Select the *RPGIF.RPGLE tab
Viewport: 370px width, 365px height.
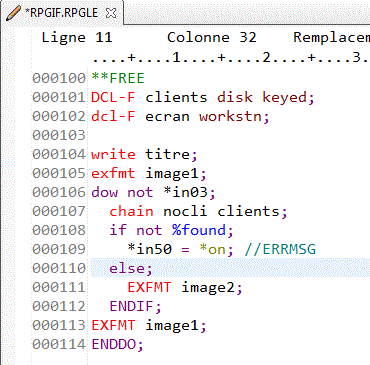[62, 13]
